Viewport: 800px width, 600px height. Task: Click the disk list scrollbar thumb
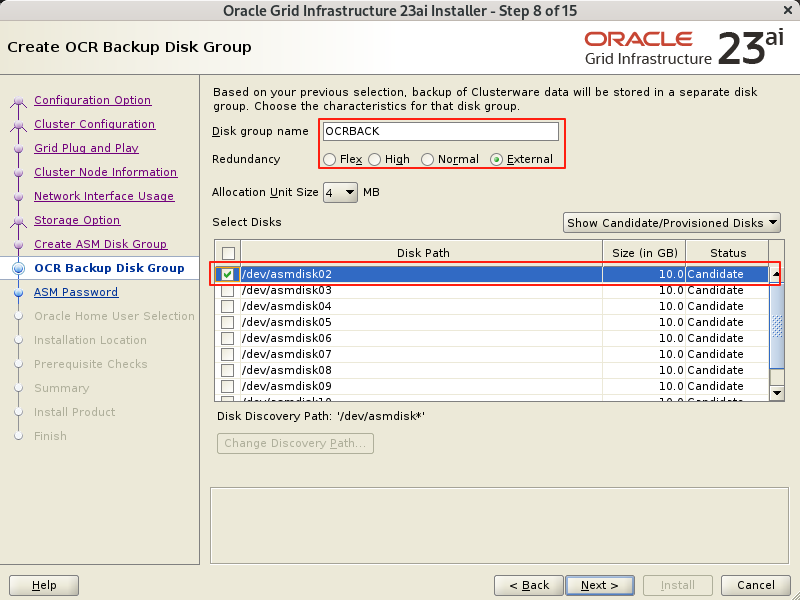(777, 326)
